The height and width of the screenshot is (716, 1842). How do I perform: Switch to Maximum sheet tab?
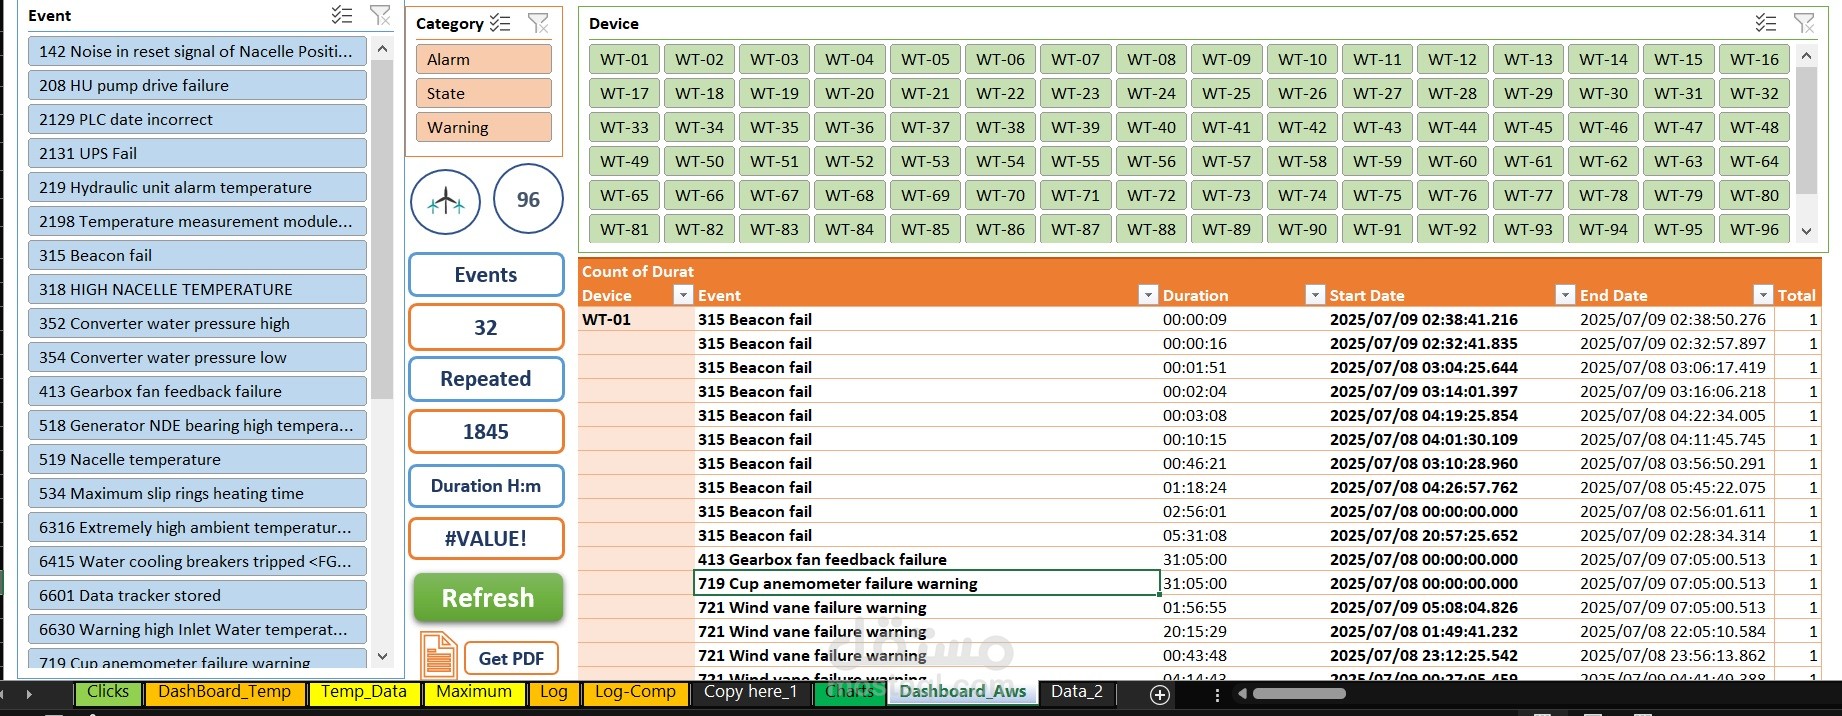[x=474, y=692]
